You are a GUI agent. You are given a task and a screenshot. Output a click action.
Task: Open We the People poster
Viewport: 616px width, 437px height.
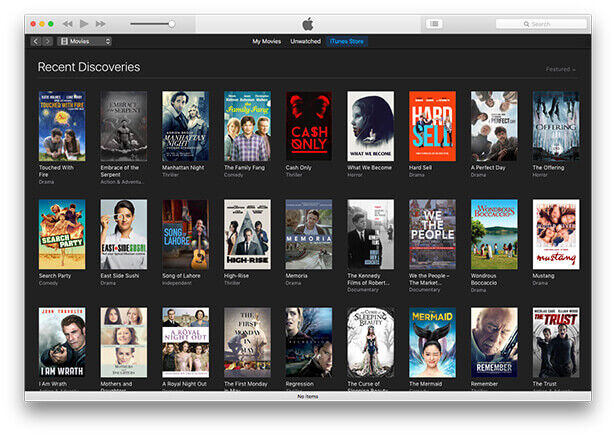tap(432, 234)
